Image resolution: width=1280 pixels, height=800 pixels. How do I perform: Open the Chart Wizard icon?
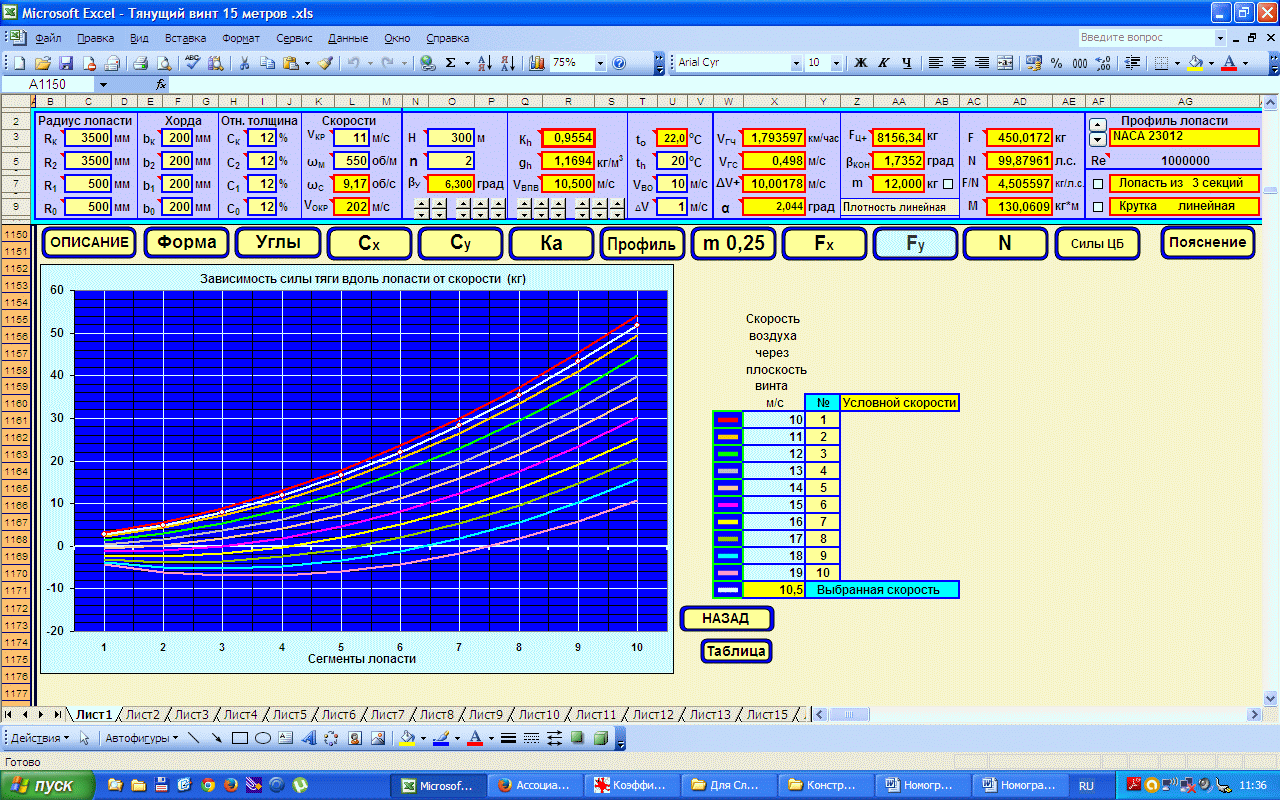click(x=537, y=62)
